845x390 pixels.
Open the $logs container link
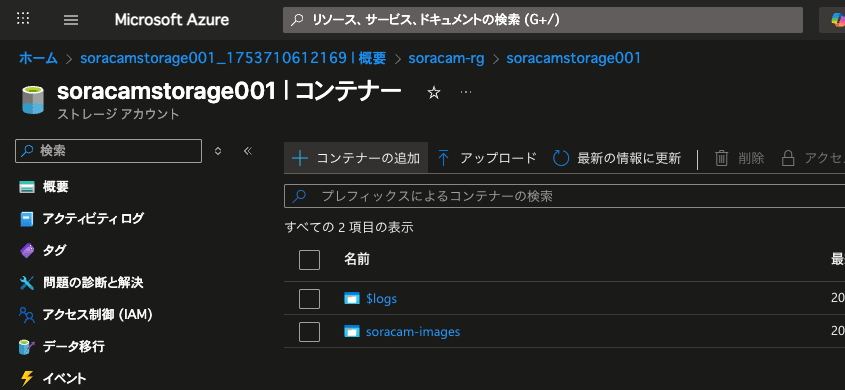(x=382, y=299)
